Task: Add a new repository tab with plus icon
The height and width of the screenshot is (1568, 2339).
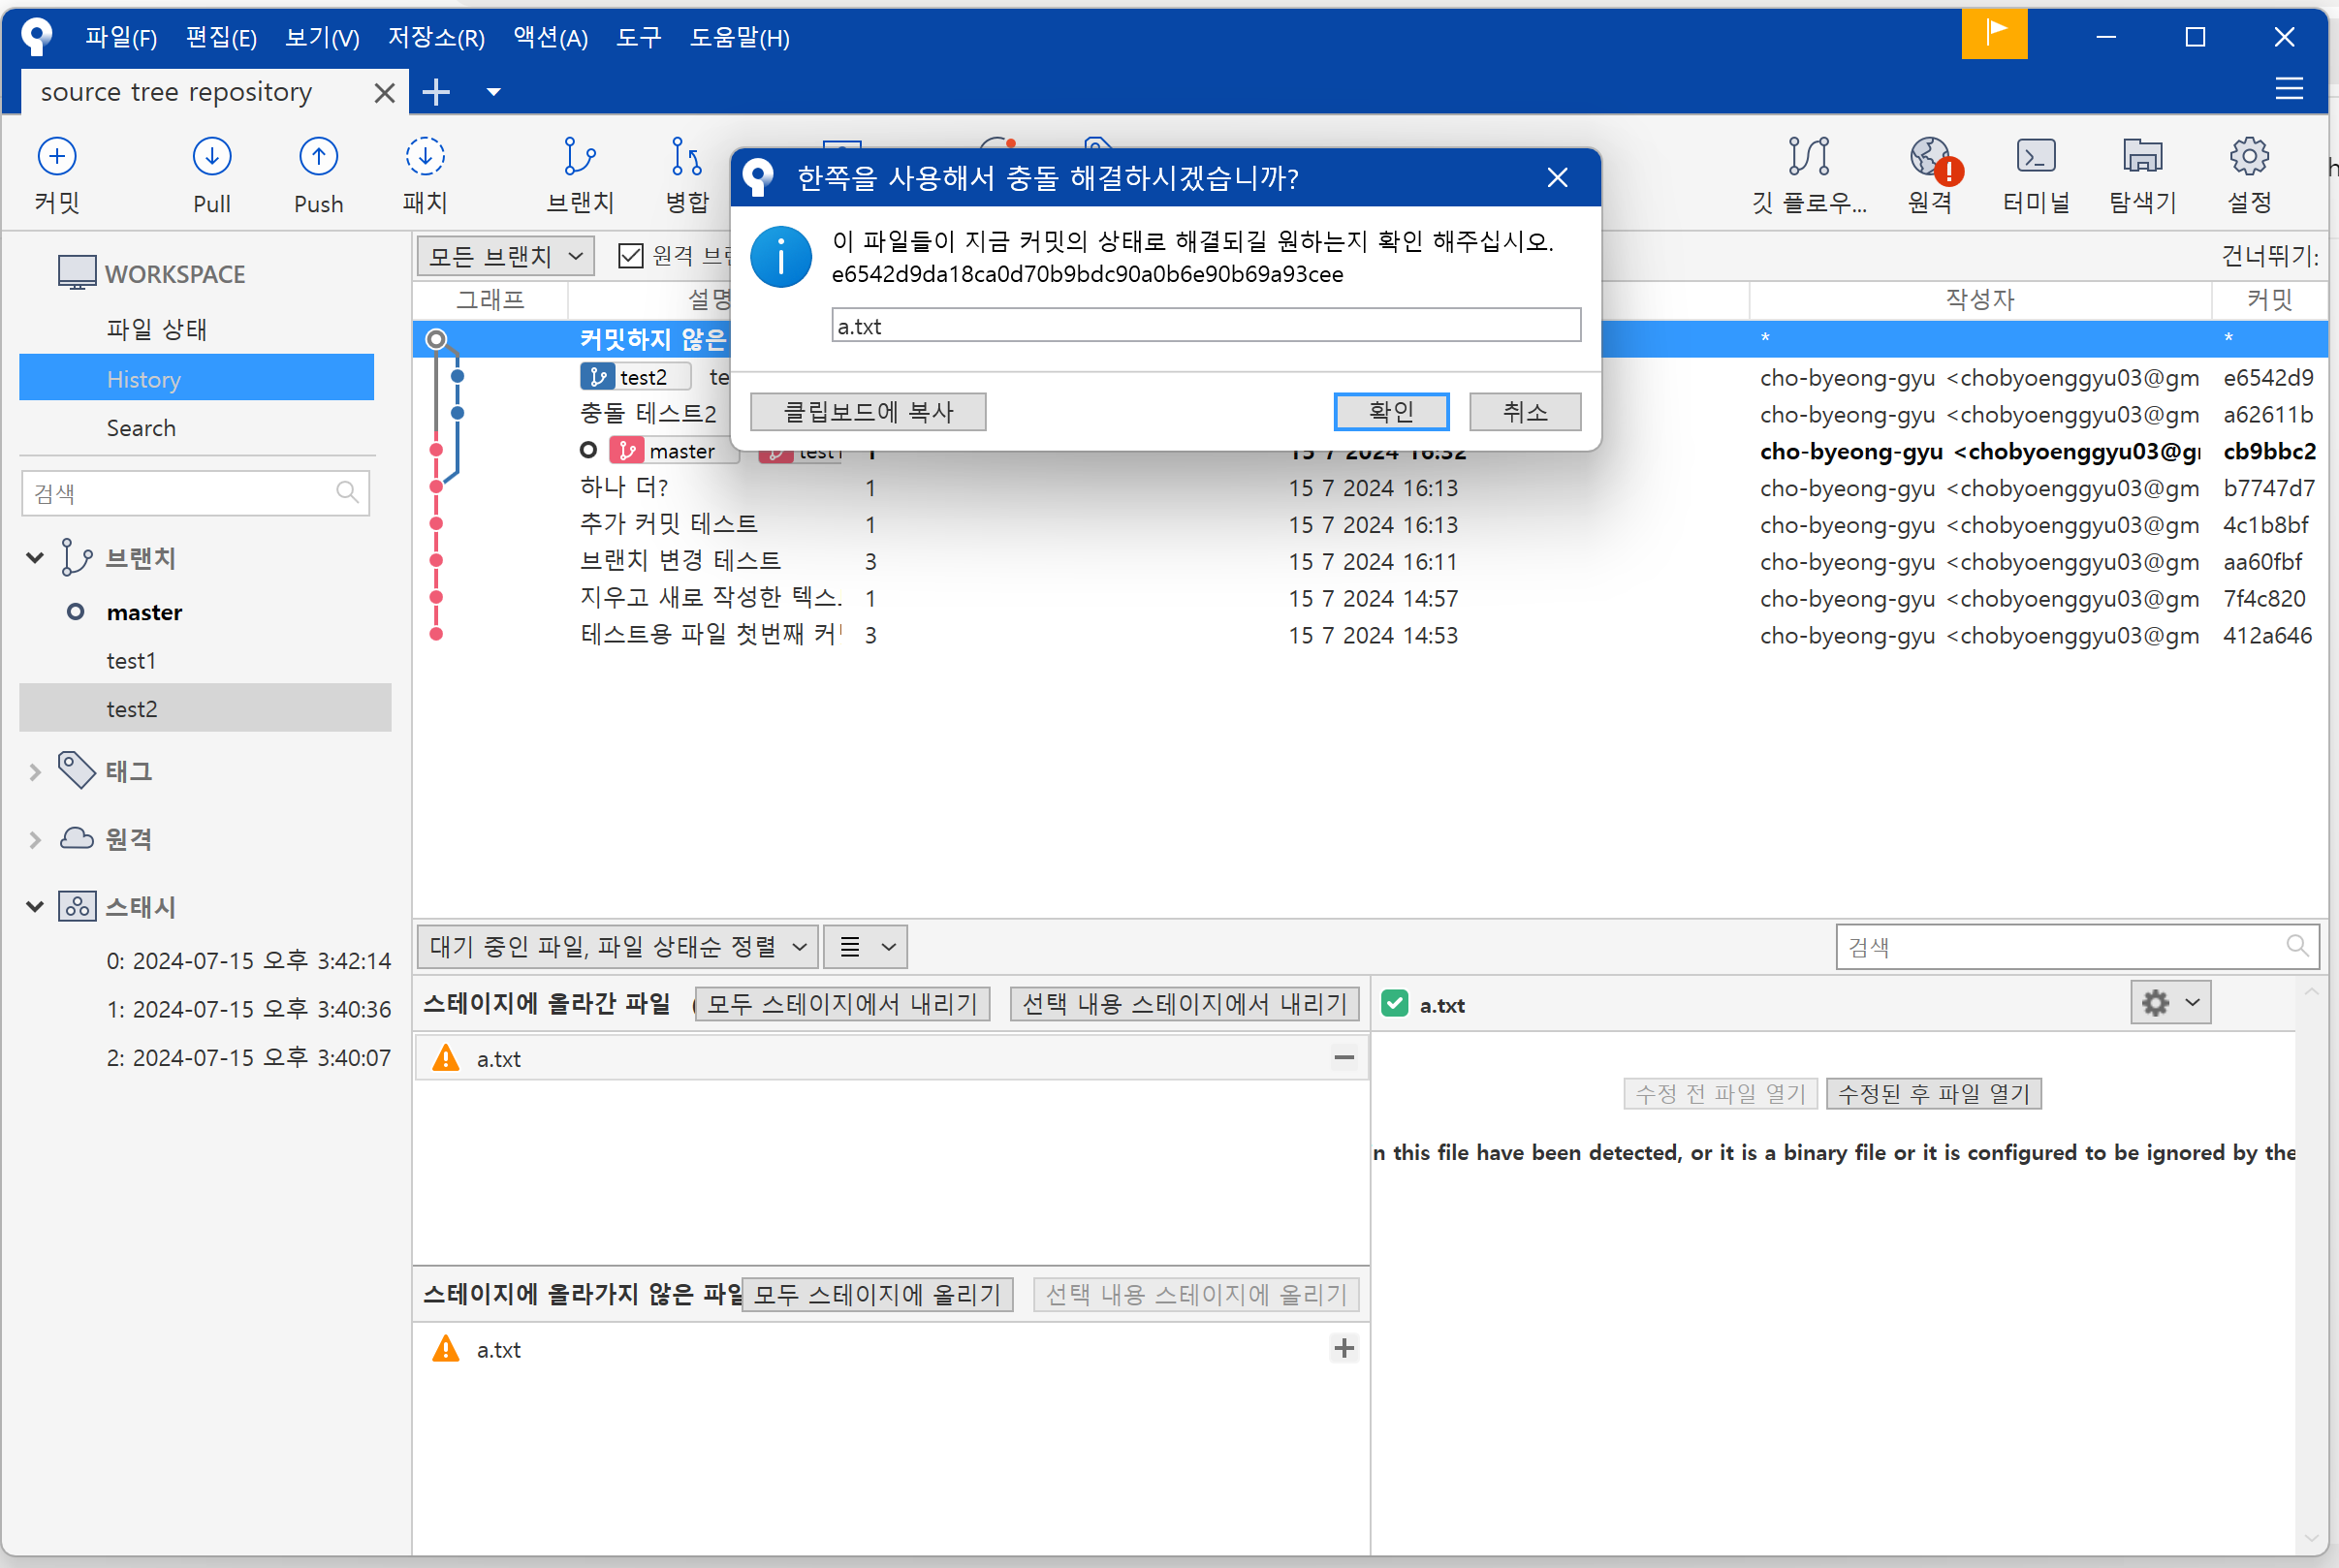Action: pyautogui.click(x=436, y=92)
